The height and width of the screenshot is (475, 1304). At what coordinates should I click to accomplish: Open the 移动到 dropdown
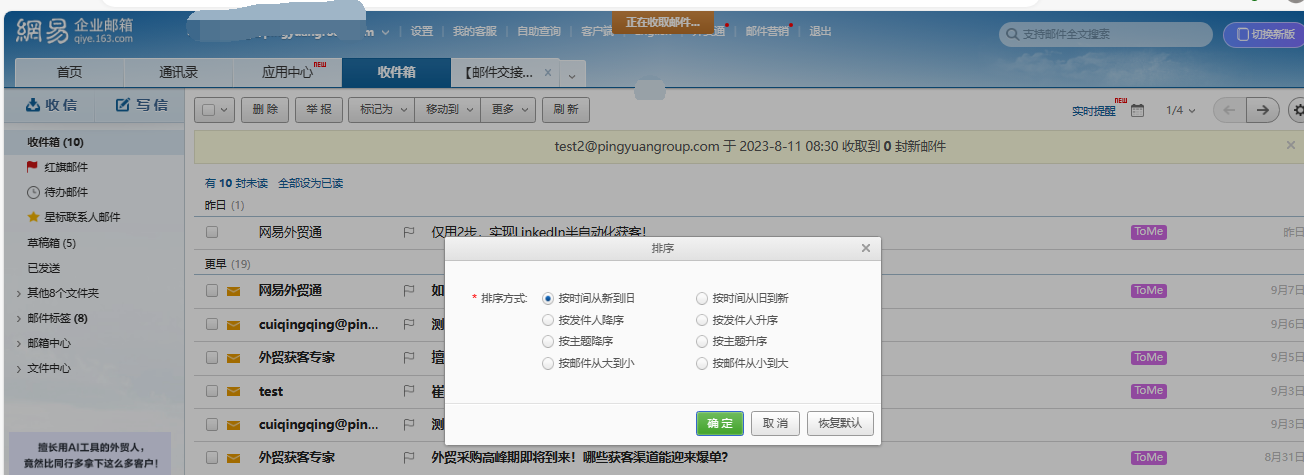[447, 110]
